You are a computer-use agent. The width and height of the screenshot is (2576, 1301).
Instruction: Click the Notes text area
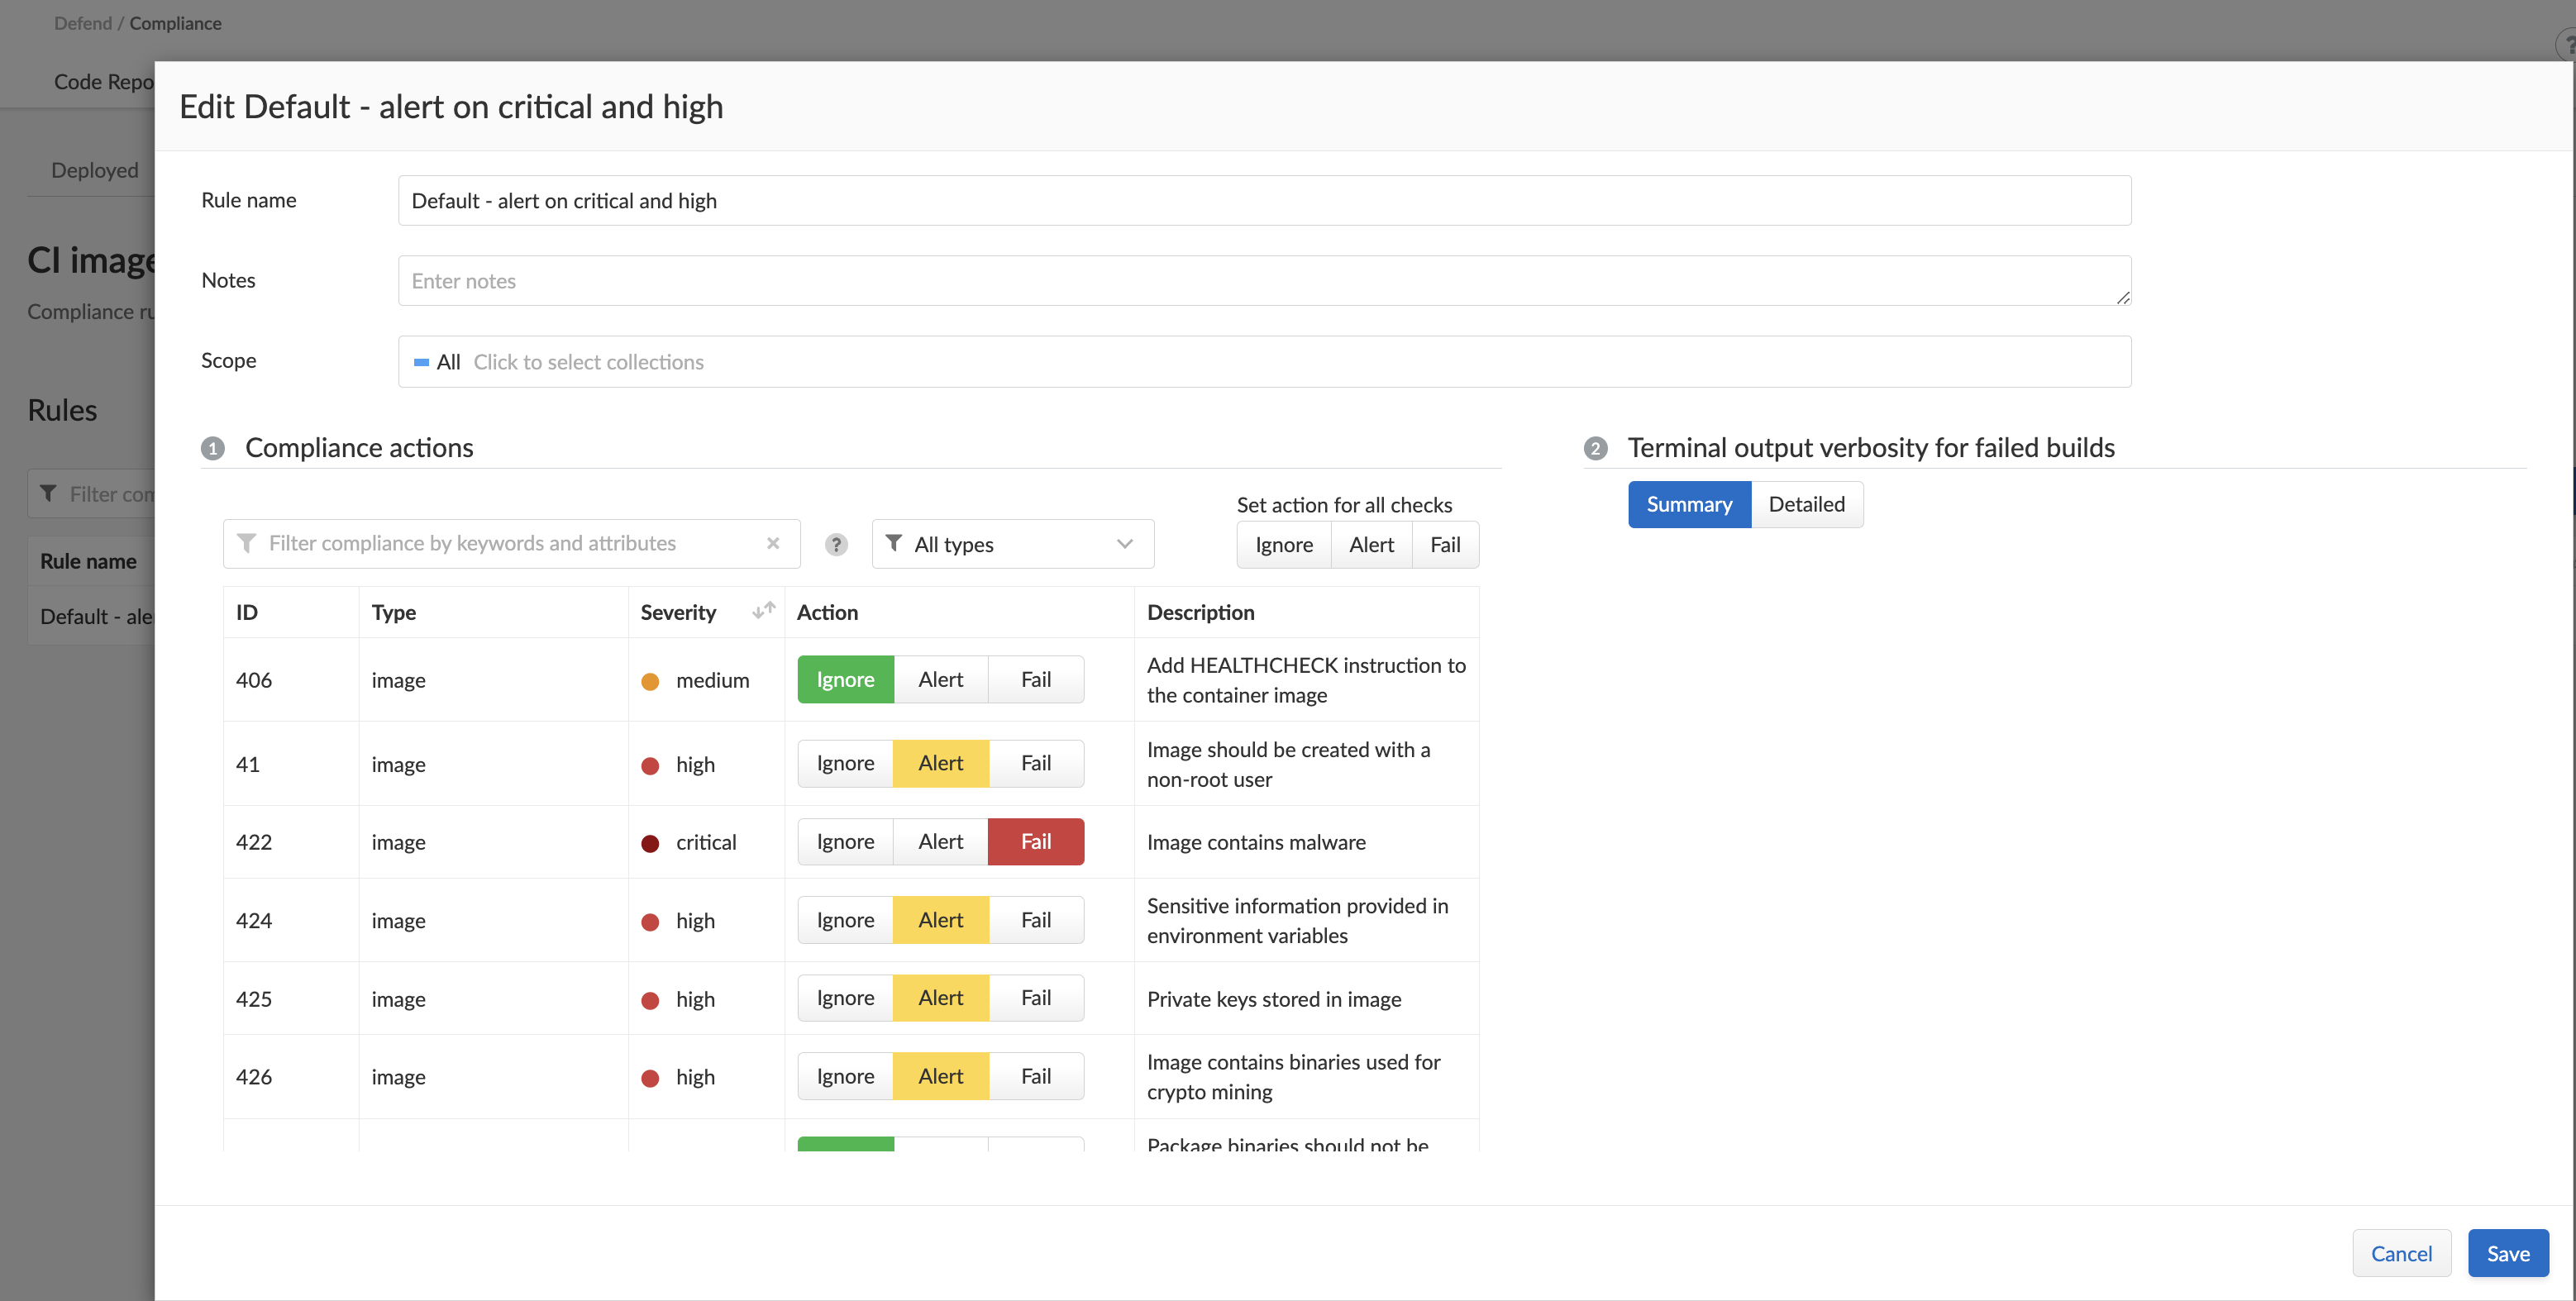[1264, 281]
